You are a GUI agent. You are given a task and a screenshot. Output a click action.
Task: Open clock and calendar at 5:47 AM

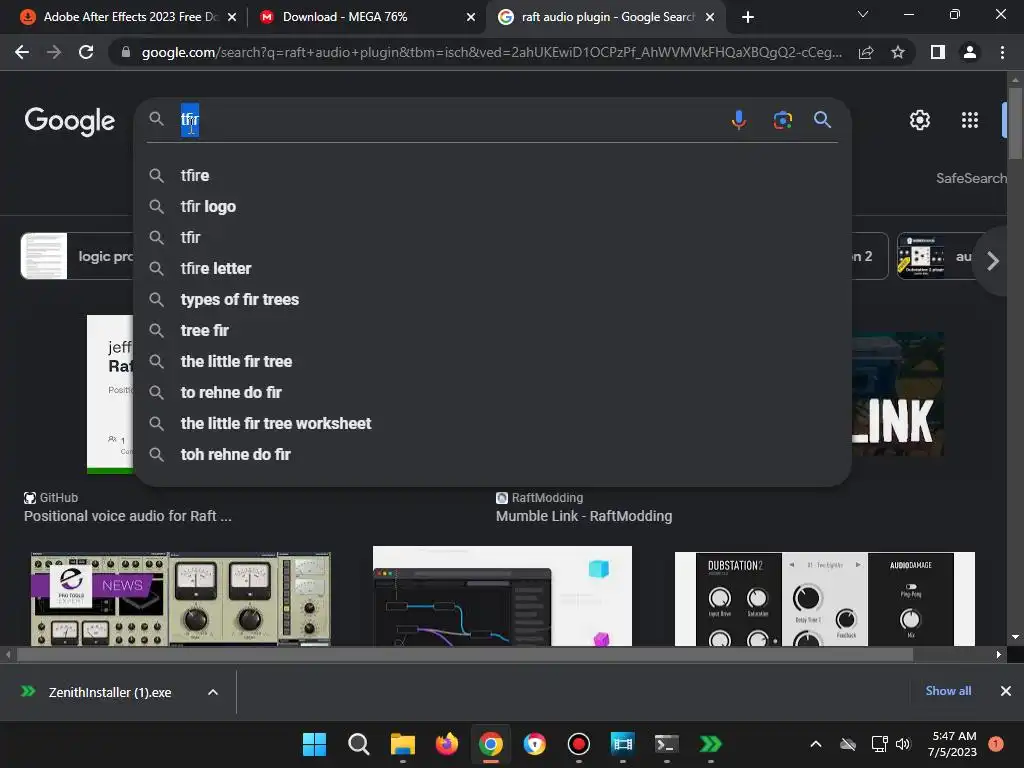coord(952,744)
